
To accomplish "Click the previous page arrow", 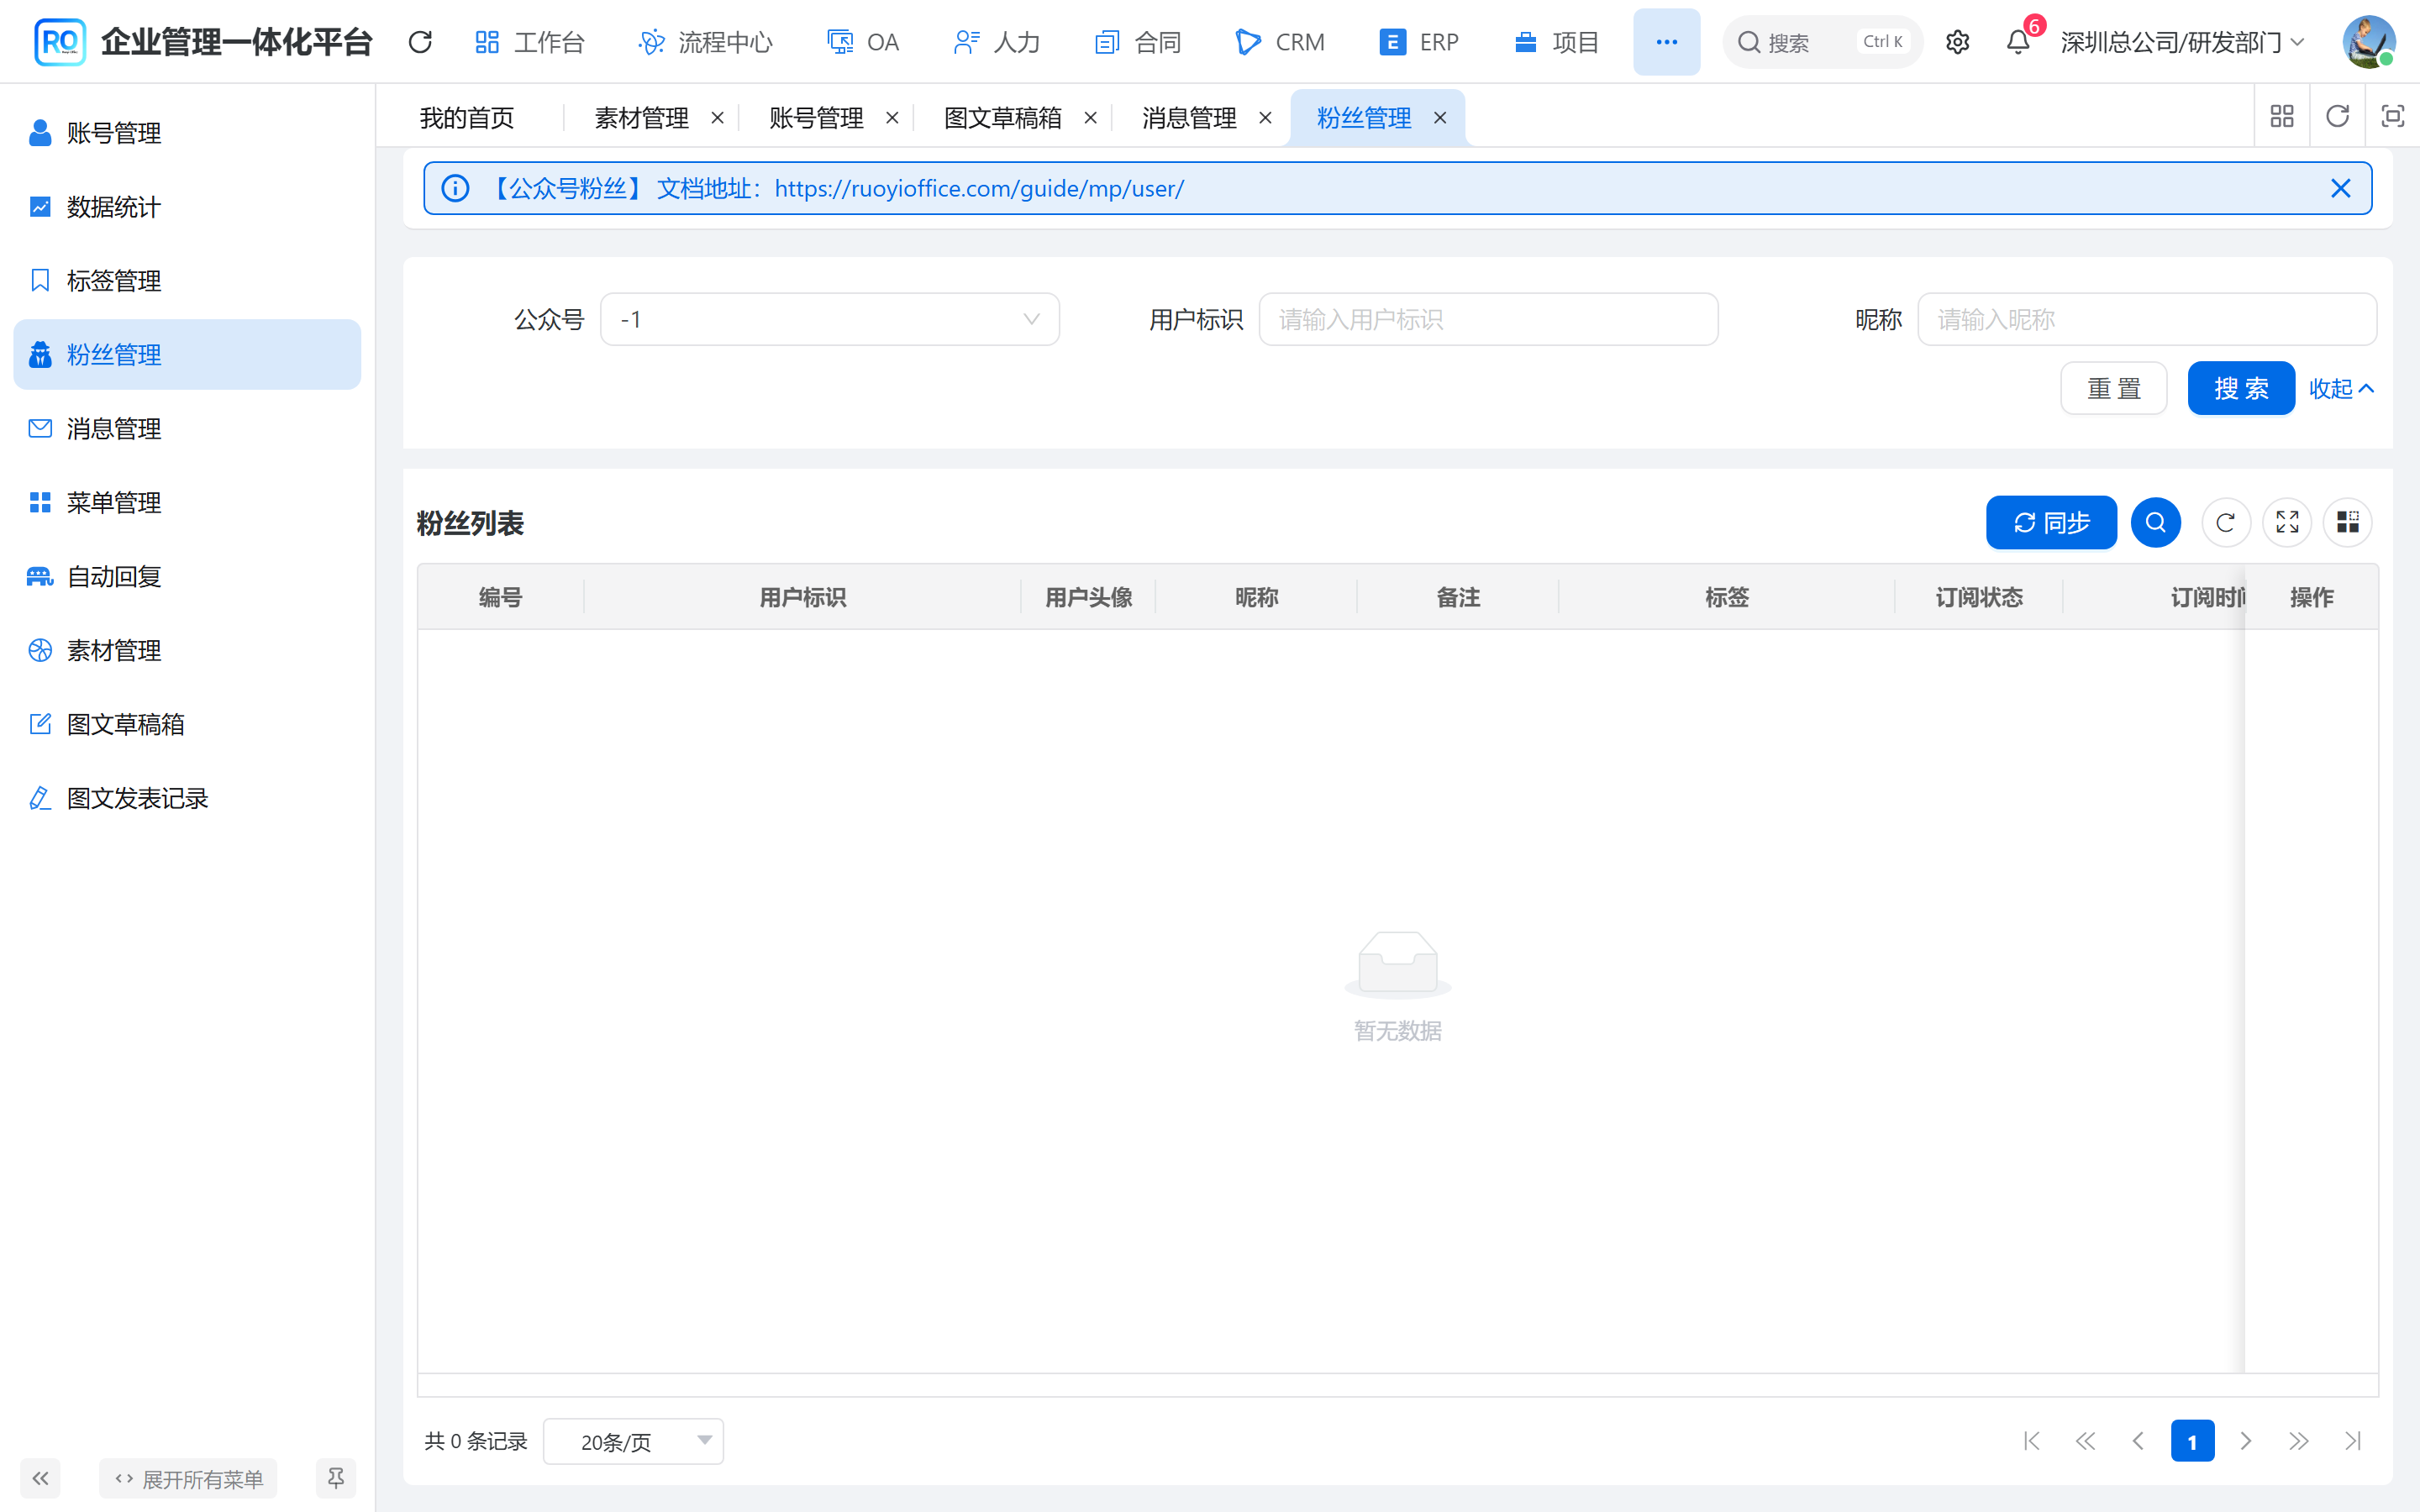I will point(2138,1441).
